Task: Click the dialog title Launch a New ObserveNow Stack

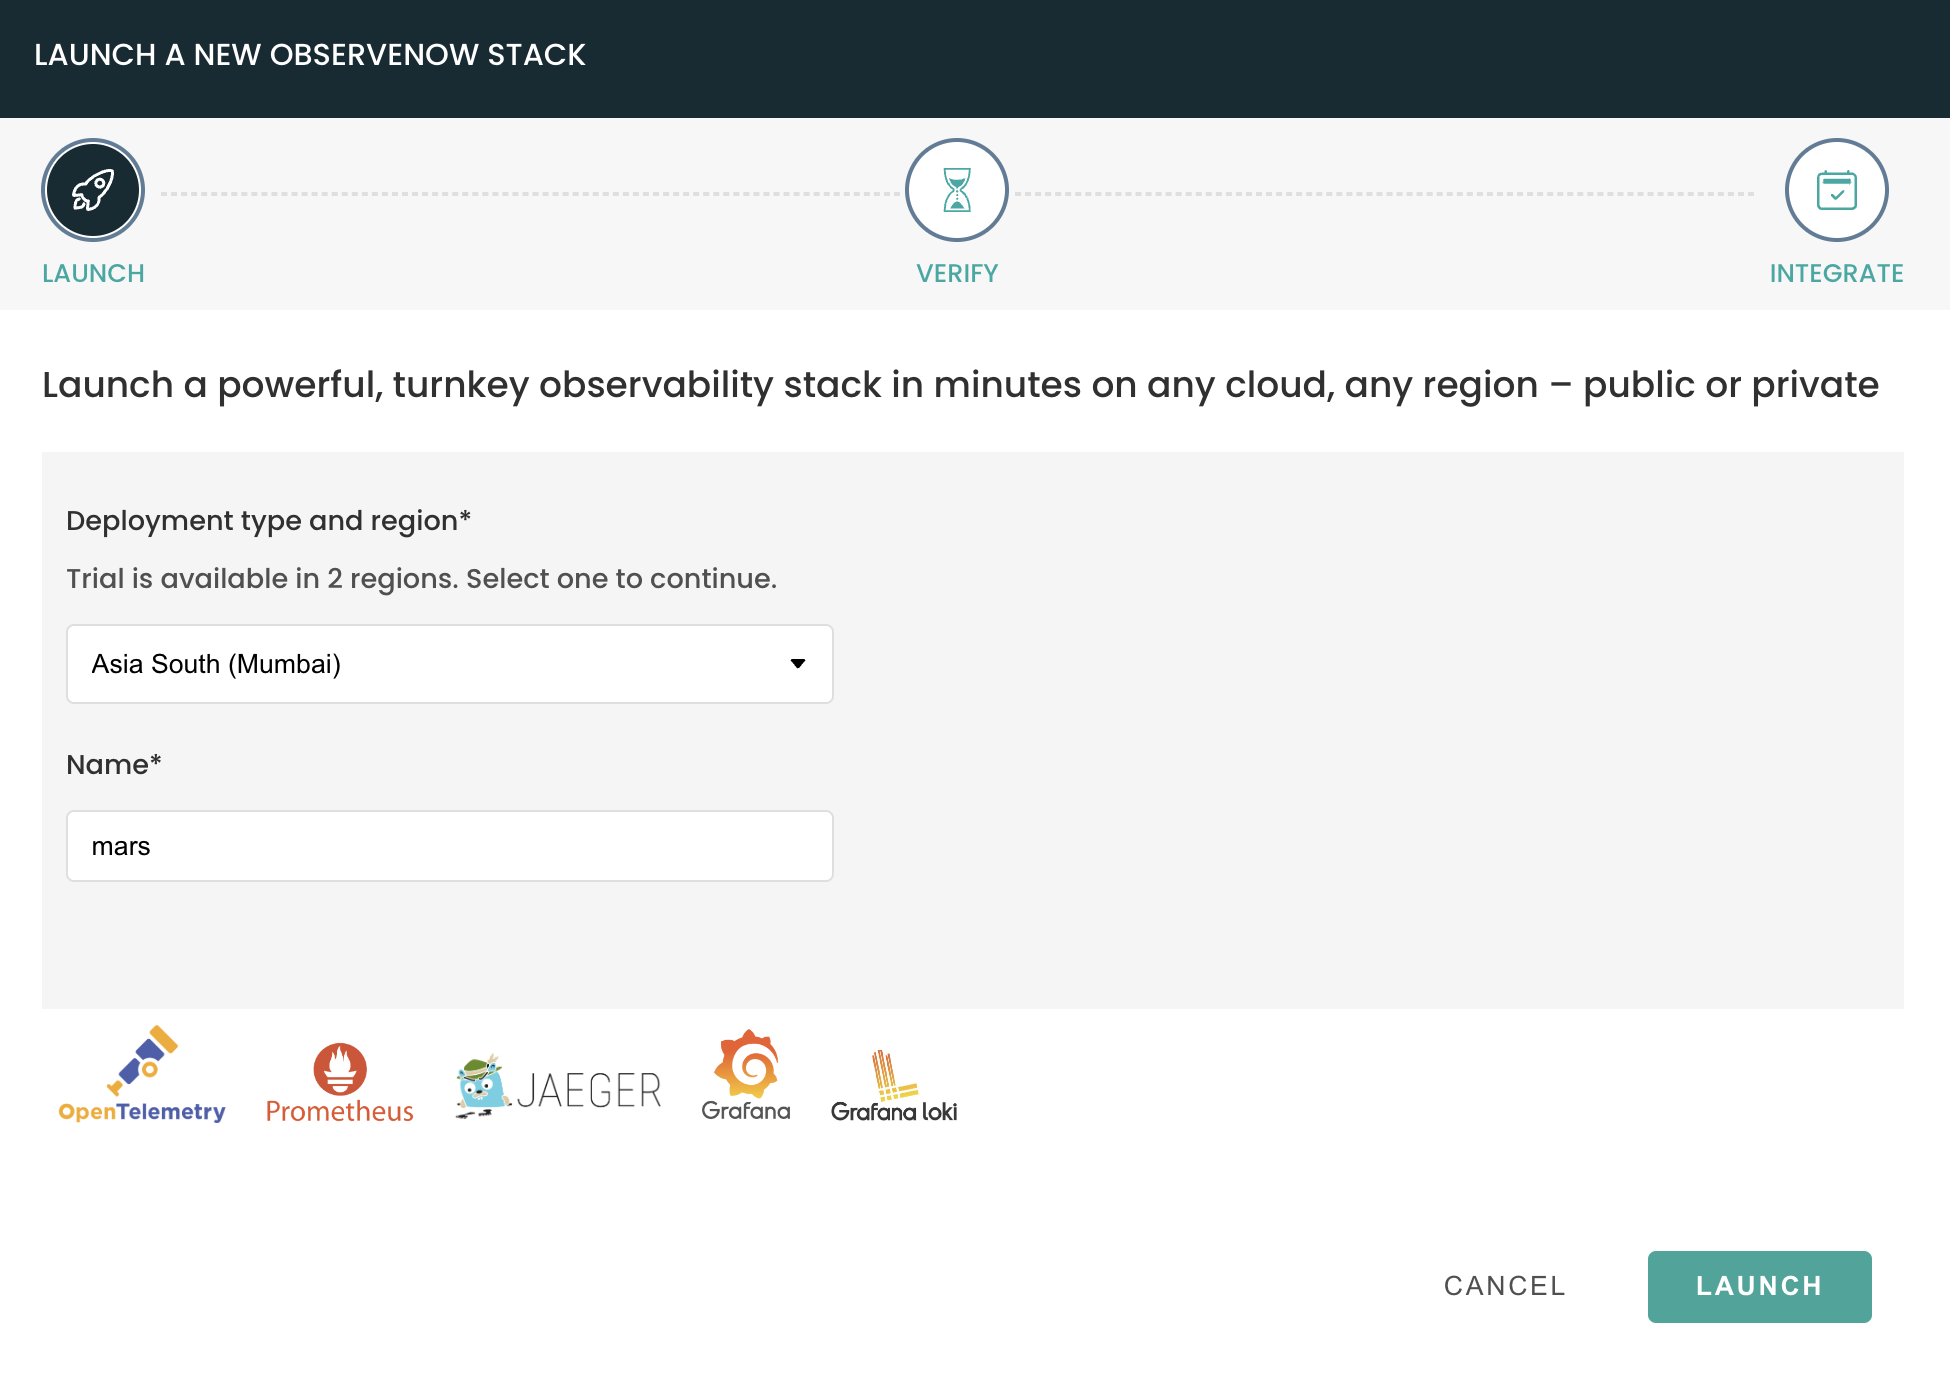Action: (x=310, y=55)
